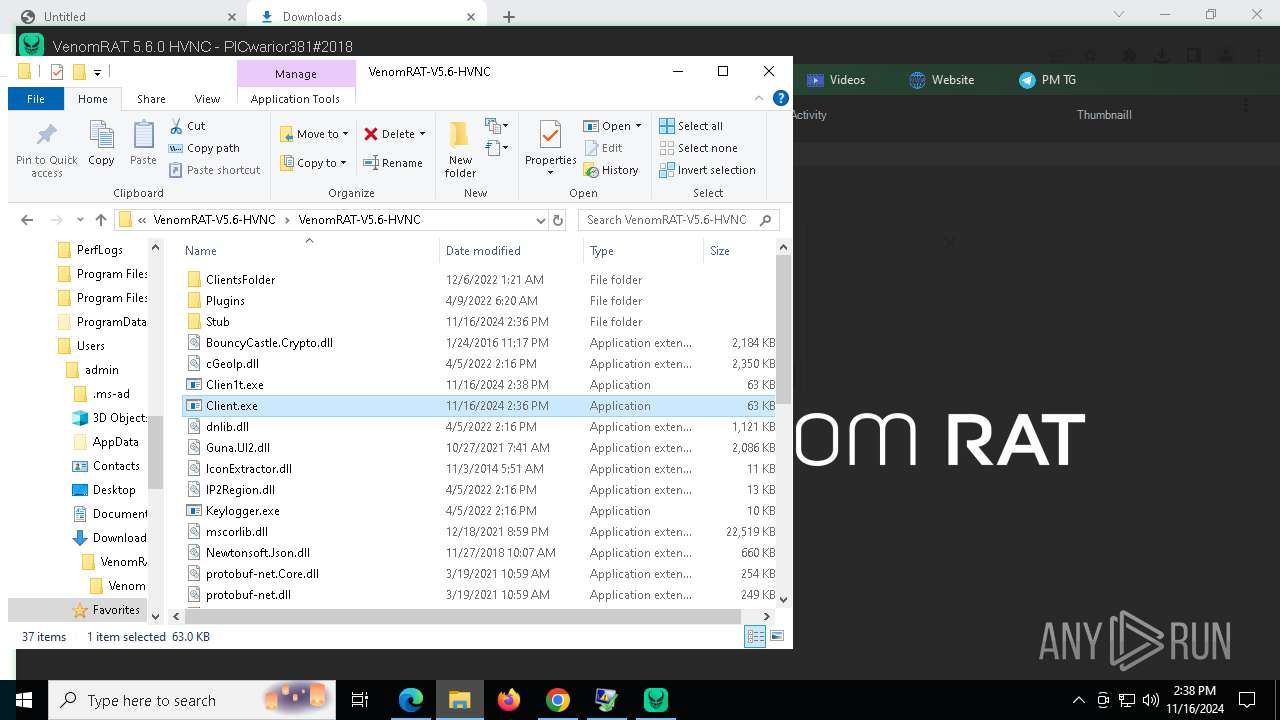The width and height of the screenshot is (1280, 720).
Task: Open the Downloads browser tab
Action: coord(364,16)
